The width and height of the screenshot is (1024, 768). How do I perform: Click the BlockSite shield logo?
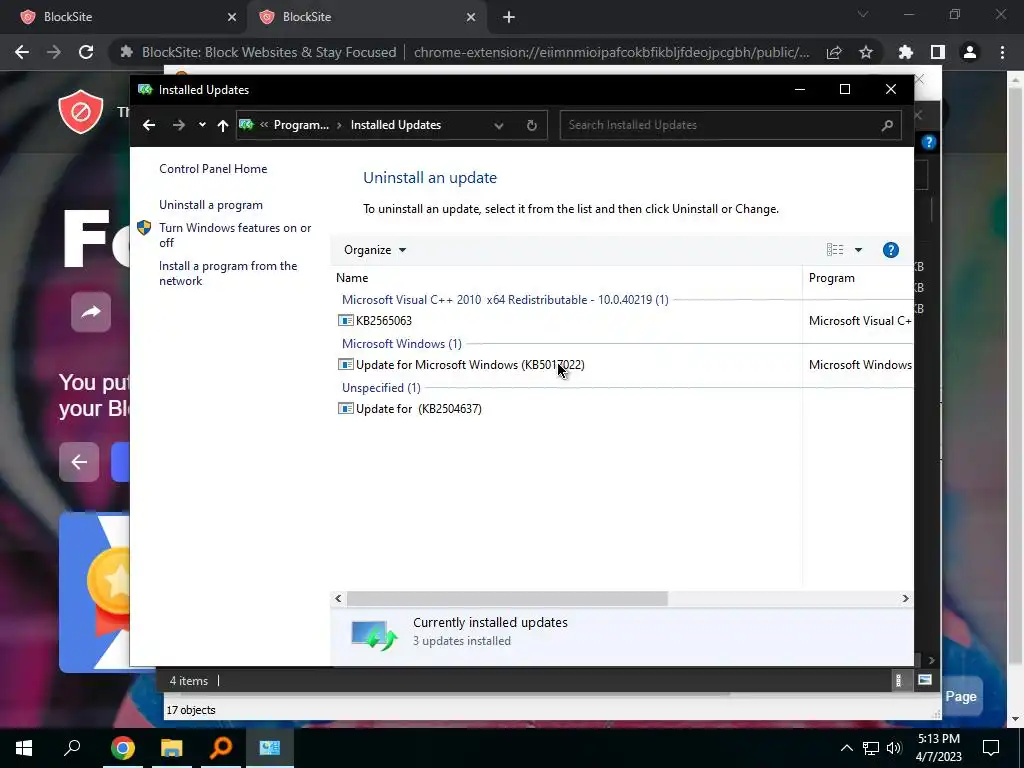click(81, 112)
